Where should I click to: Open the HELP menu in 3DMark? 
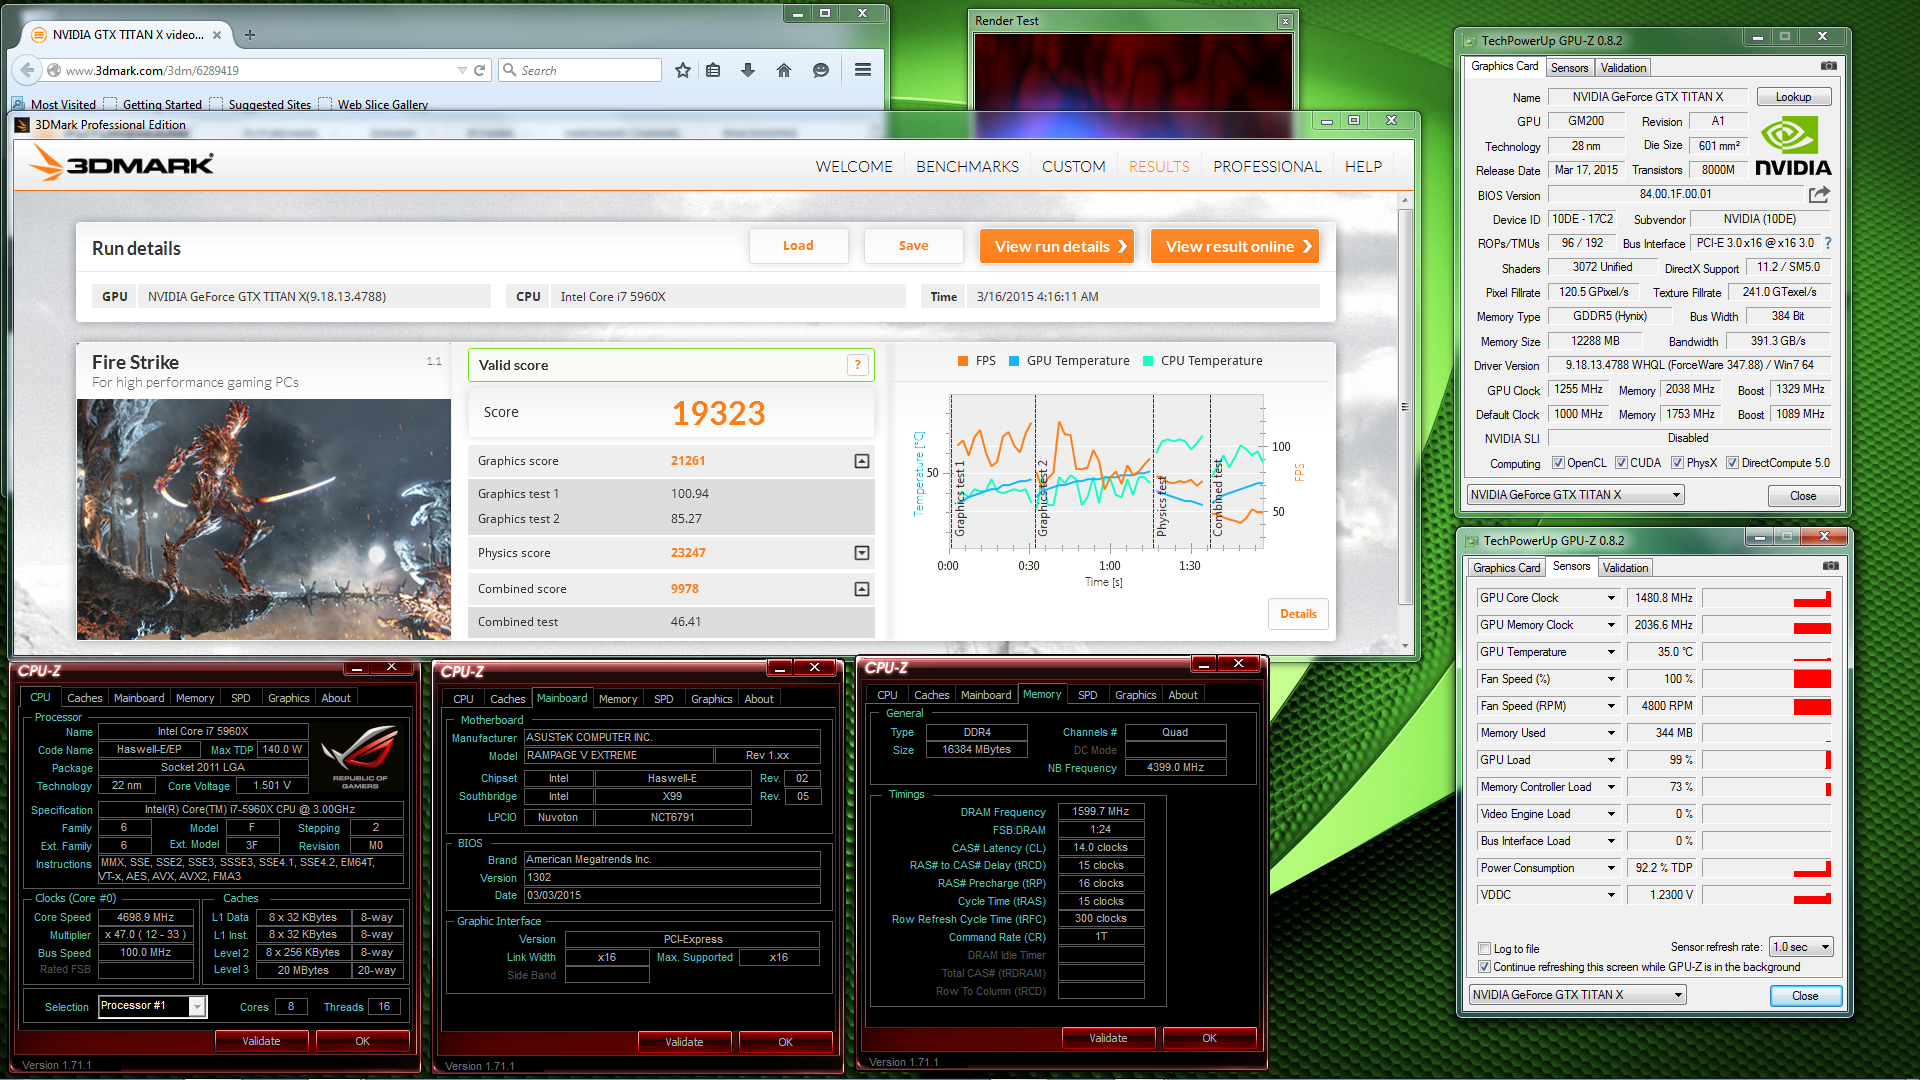click(1363, 166)
